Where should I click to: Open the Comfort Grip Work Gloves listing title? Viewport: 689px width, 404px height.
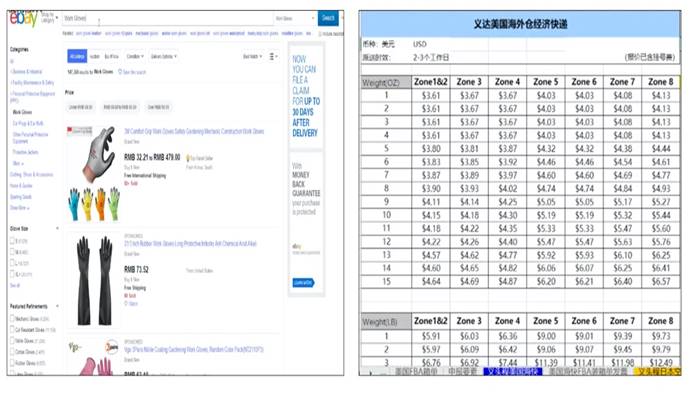[x=194, y=131]
